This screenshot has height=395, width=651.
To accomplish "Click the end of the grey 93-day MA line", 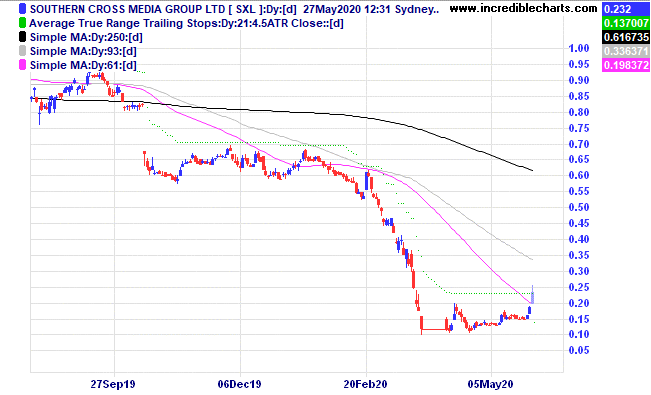I will tap(532, 259).
